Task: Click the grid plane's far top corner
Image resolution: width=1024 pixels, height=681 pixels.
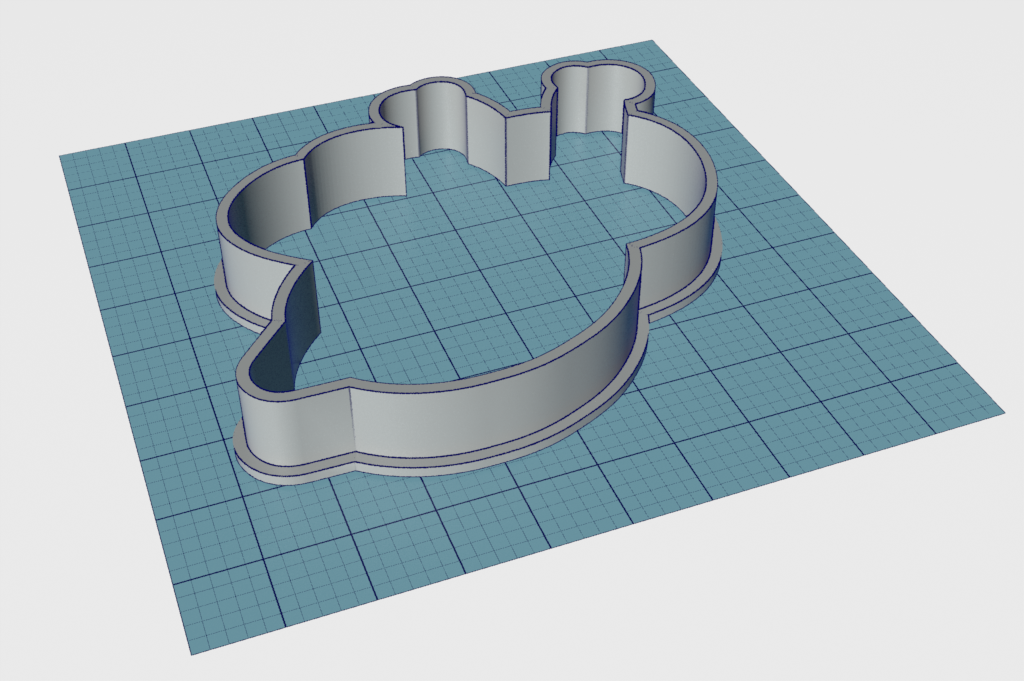Action: (x=650, y=42)
